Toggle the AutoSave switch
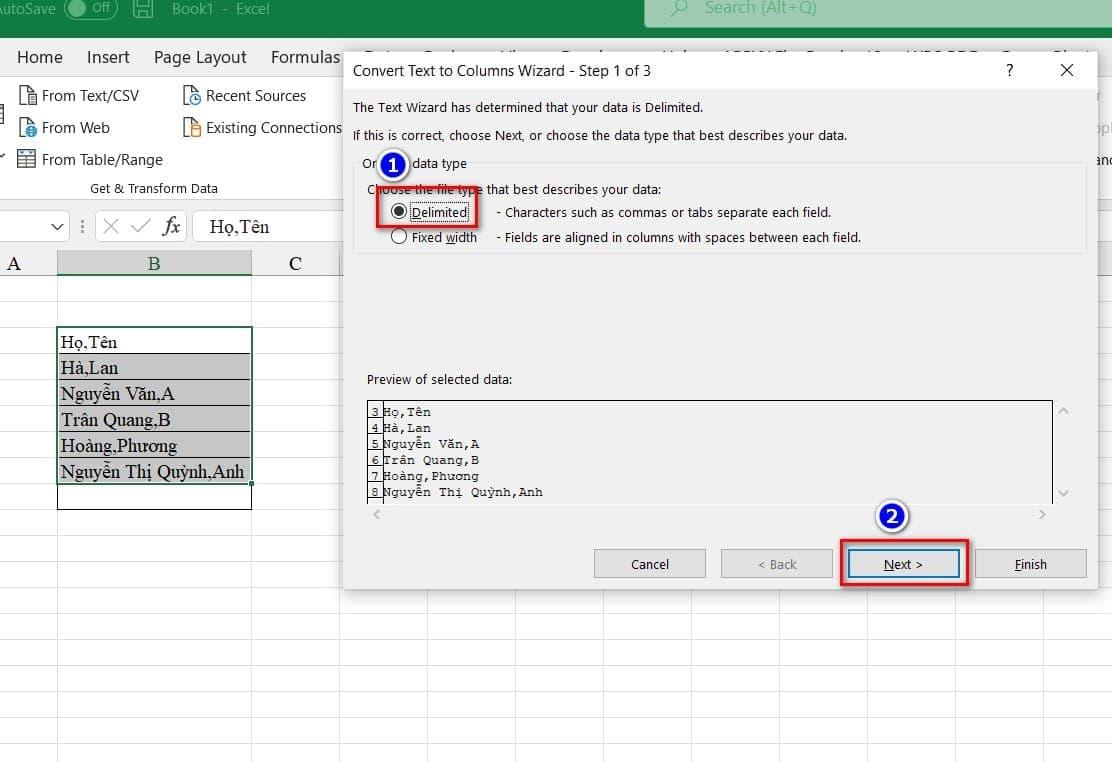The height and width of the screenshot is (762, 1112). 90,9
